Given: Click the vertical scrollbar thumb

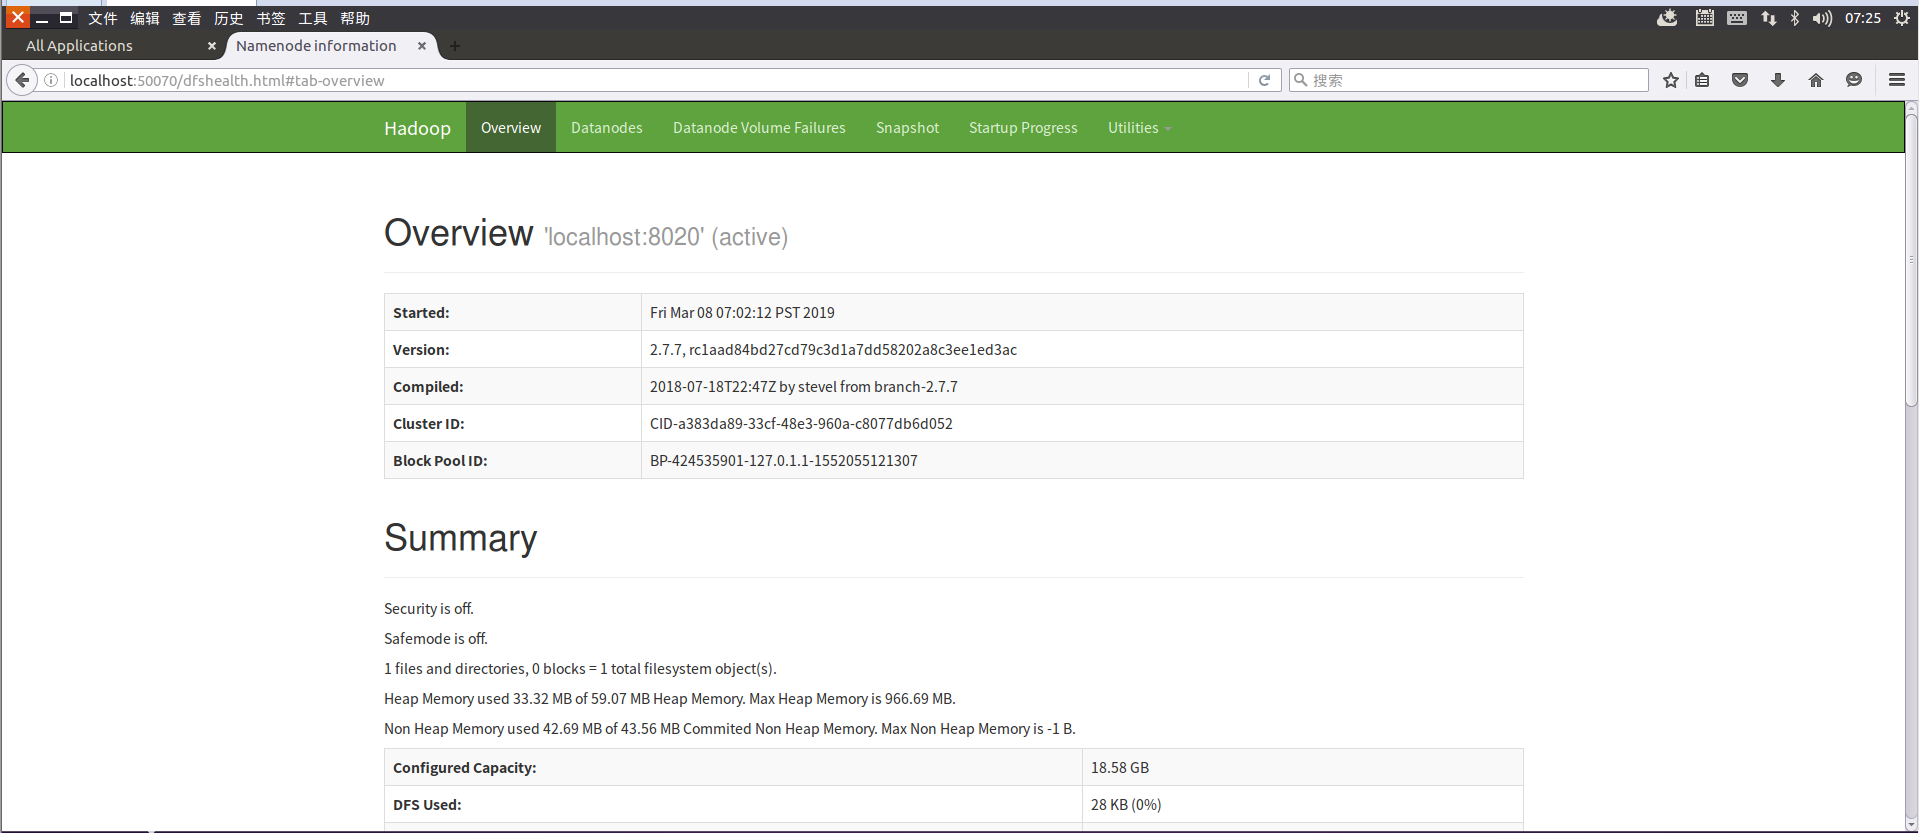Looking at the screenshot, I should click(x=1911, y=262).
